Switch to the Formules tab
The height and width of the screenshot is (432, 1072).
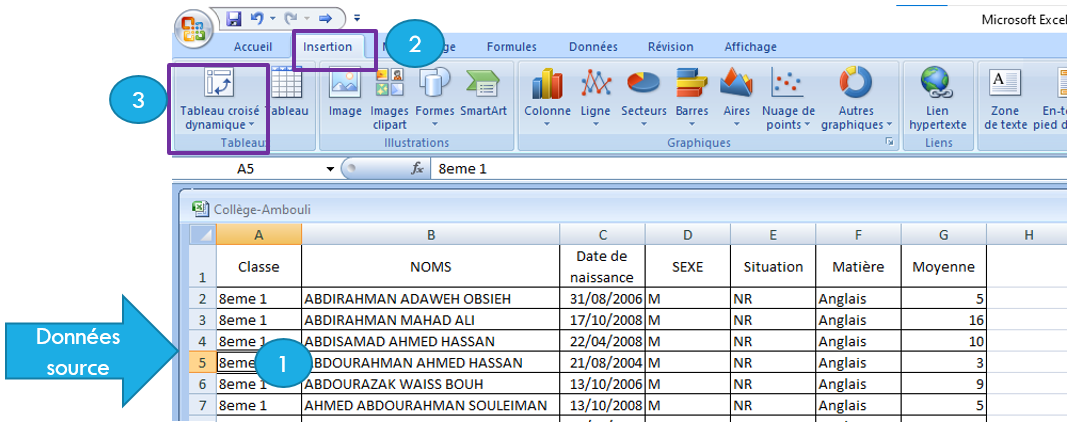(x=511, y=47)
